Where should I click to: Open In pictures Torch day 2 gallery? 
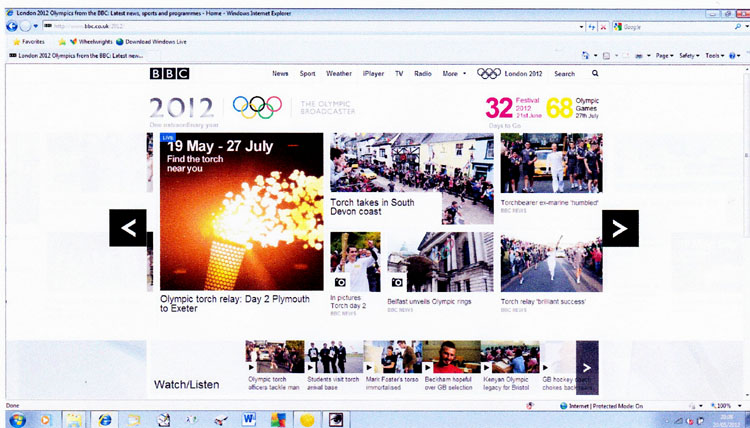tap(348, 302)
